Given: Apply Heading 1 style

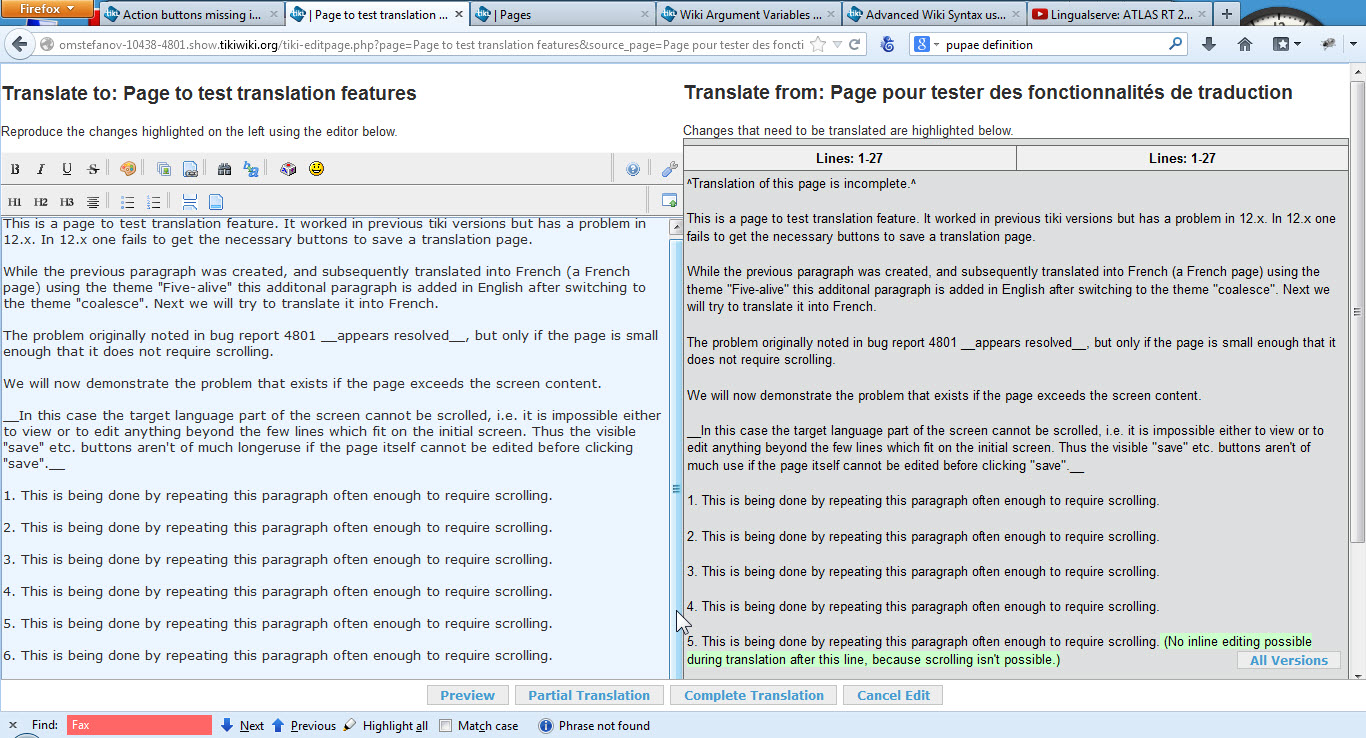Looking at the screenshot, I should 15,202.
